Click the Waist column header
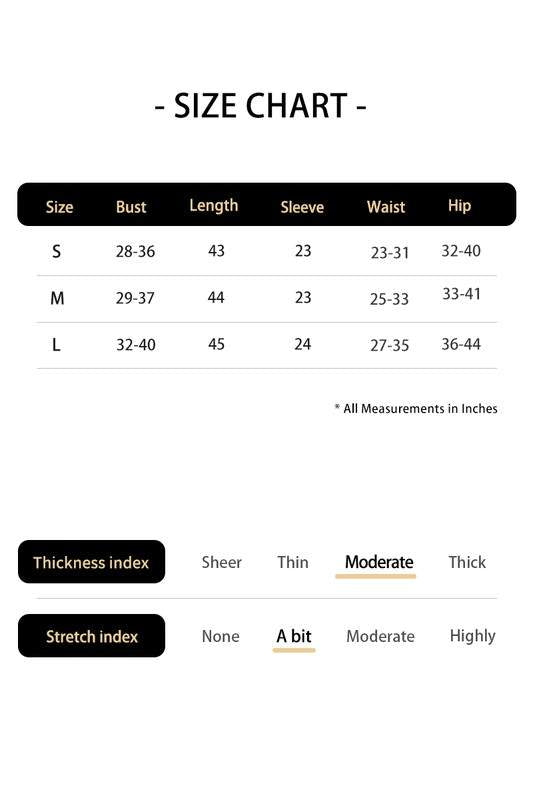 [386, 207]
